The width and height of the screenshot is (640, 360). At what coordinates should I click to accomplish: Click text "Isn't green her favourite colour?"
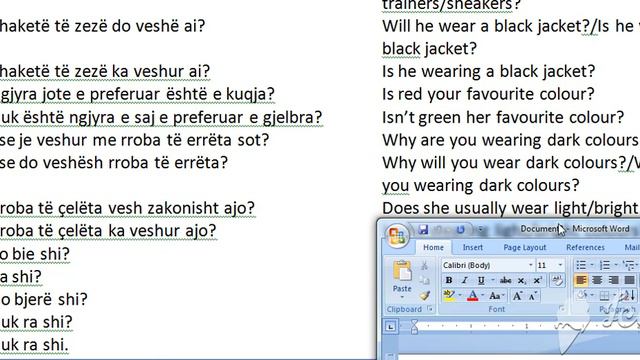(503, 118)
